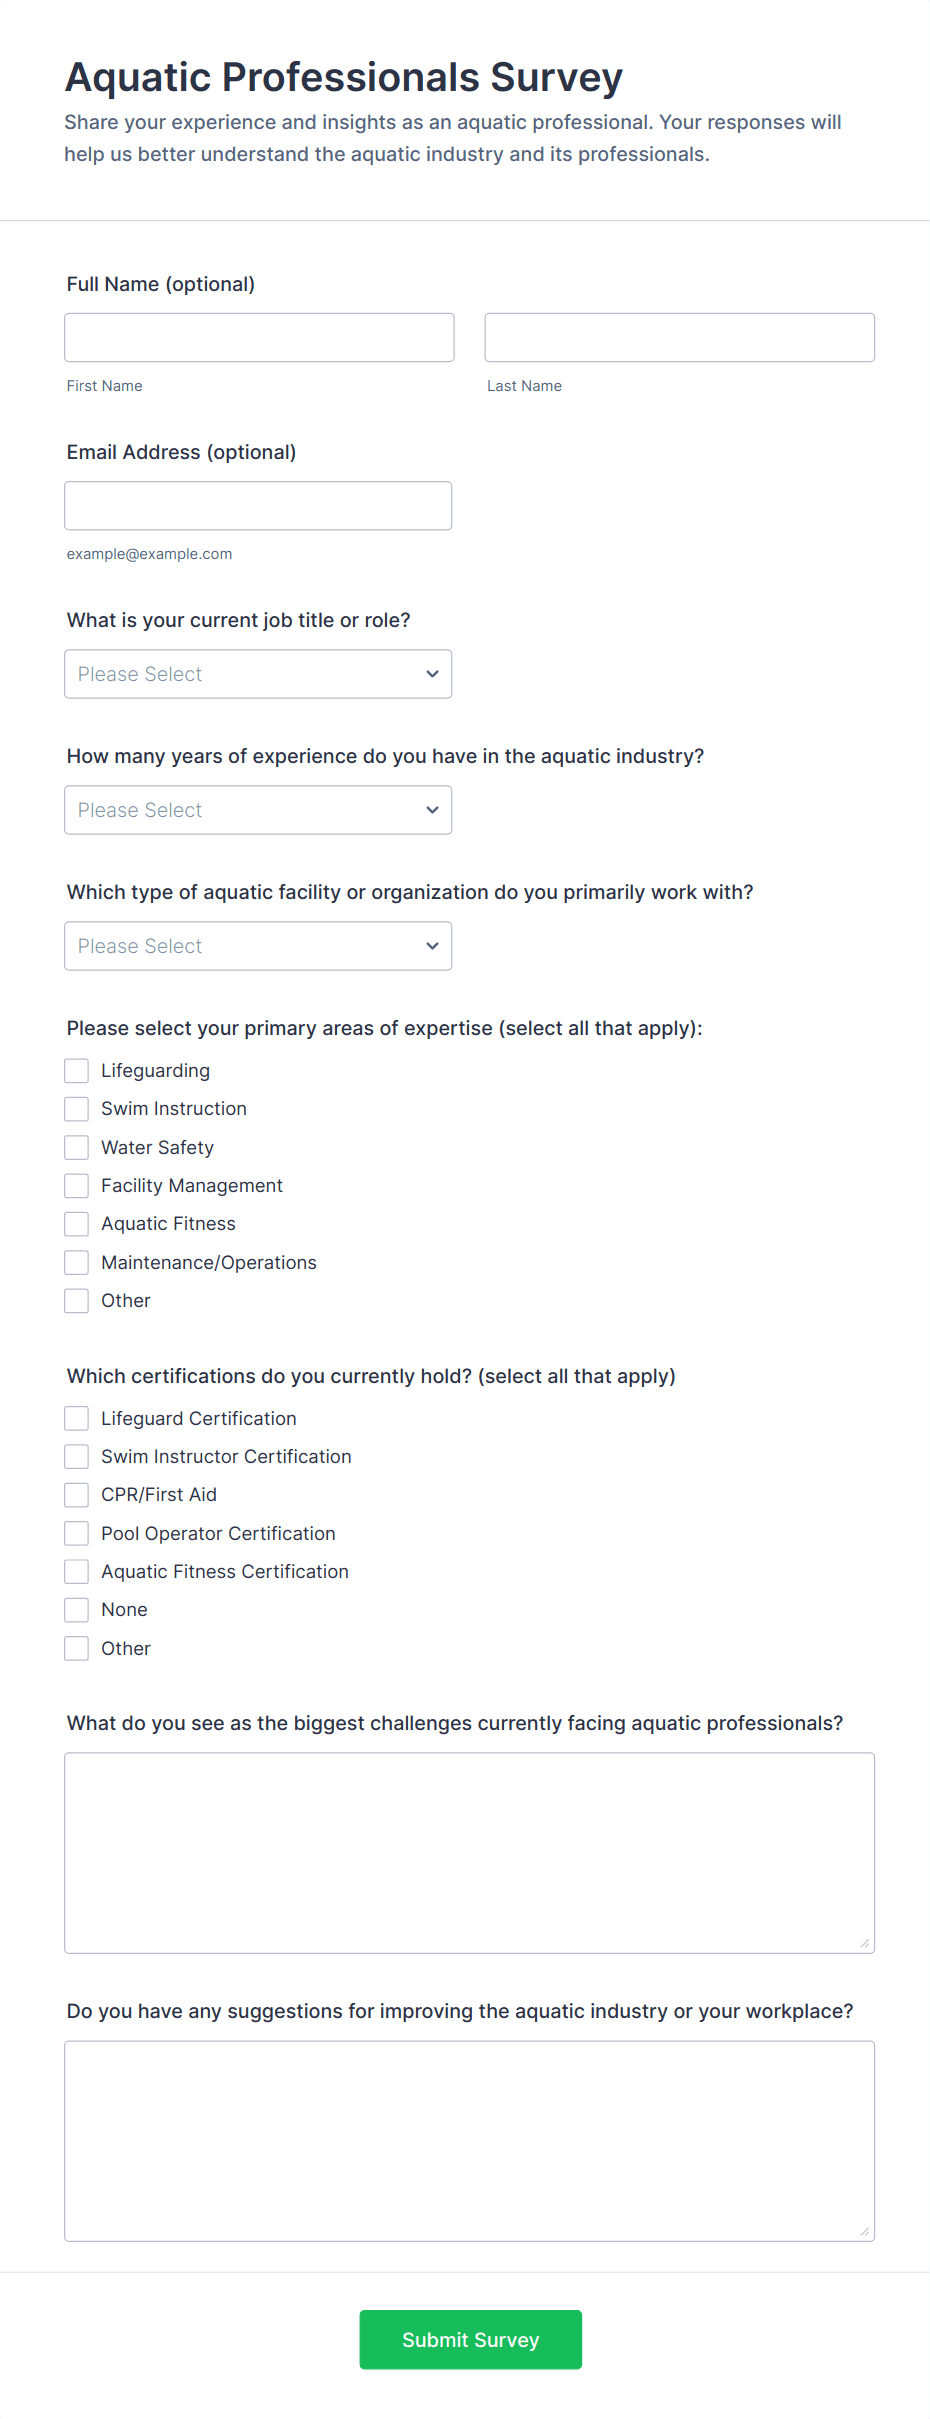This screenshot has width=930, height=2419.
Task: Tick the Swim Instruction checkbox
Action: pyautogui.click(x=77, y=1109)
